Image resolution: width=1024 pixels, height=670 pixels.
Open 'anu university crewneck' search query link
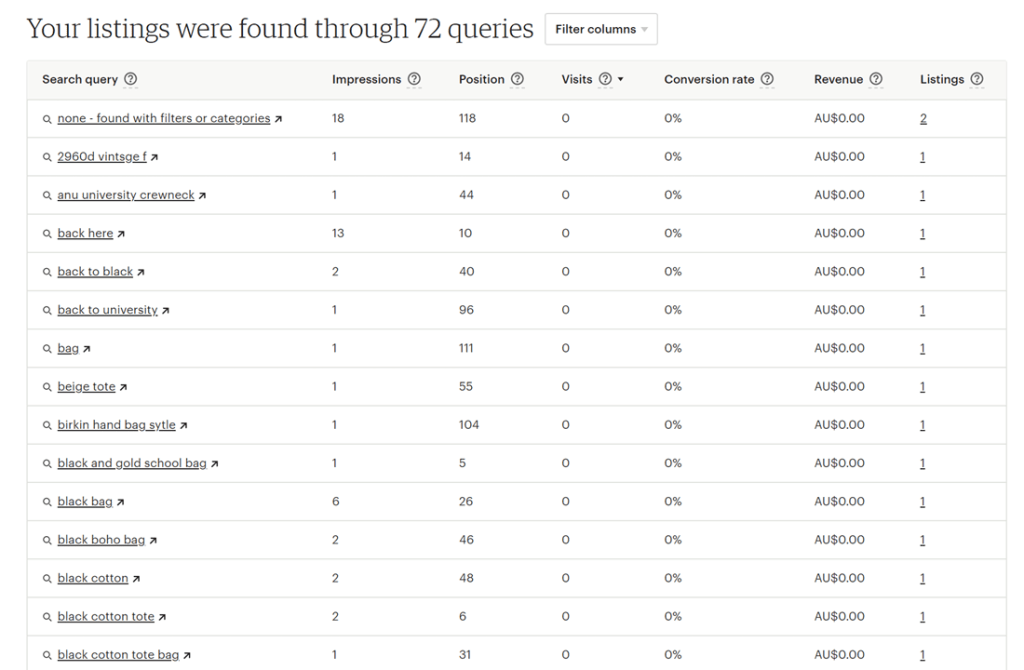[126, 195]
